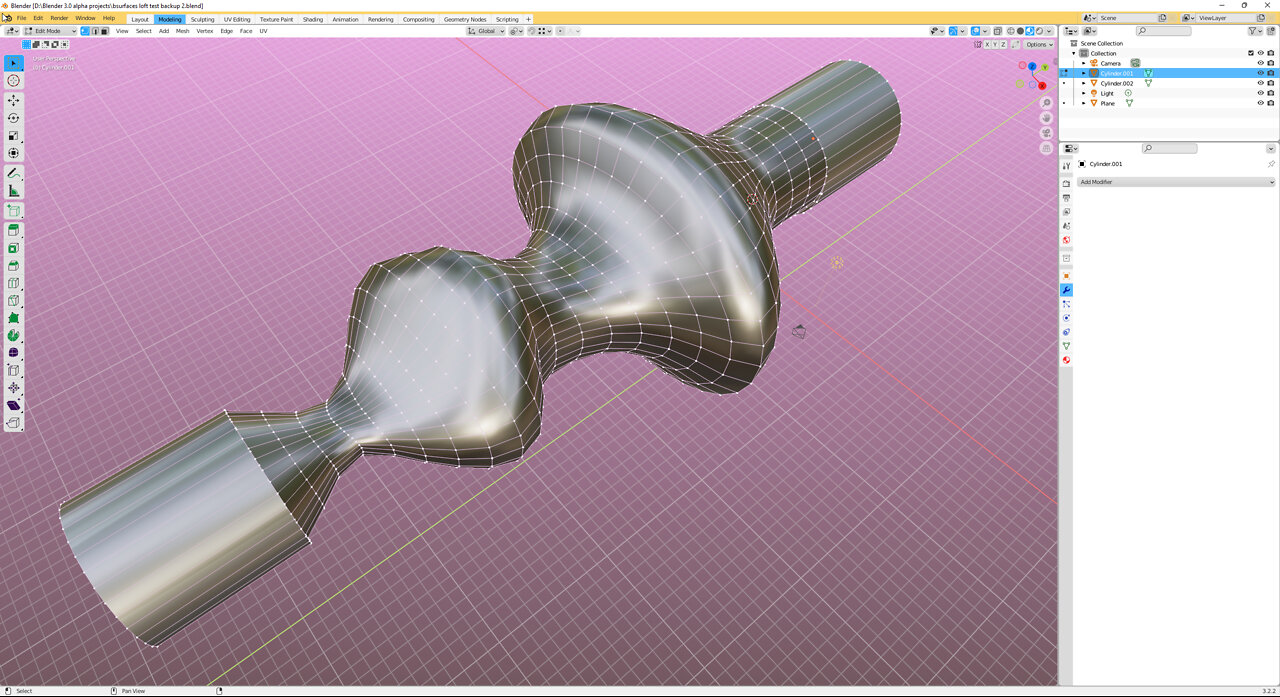Select the Shear tool
Image resolution: width=1280 pixels, height=697 pixels.
tap(14, 405)
